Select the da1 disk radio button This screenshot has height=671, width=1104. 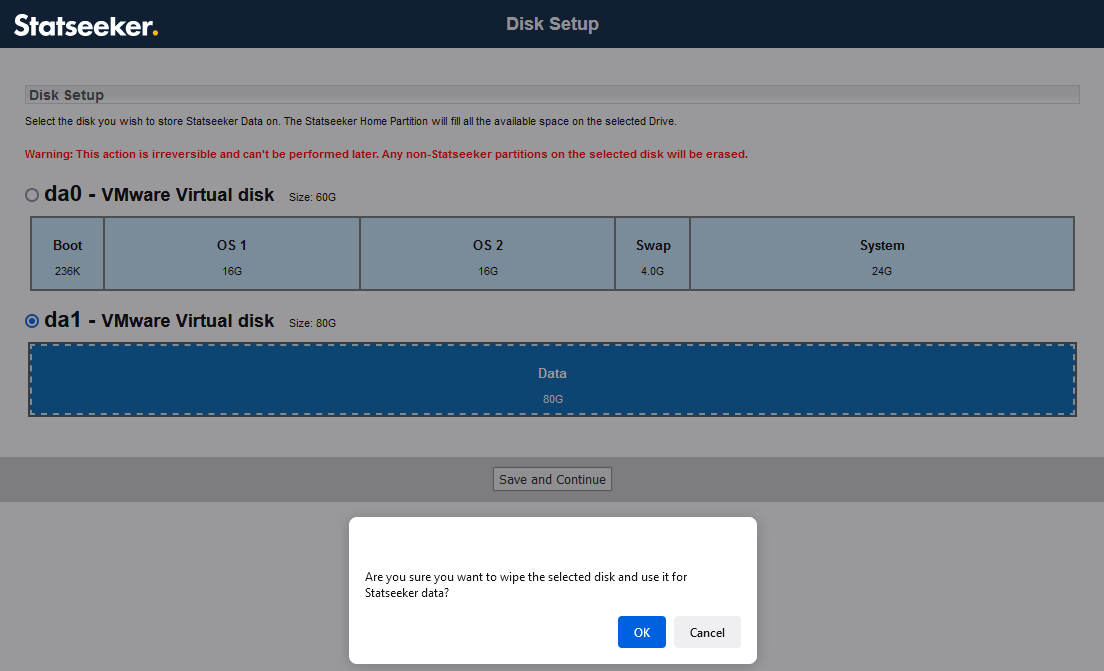(32, 321)
